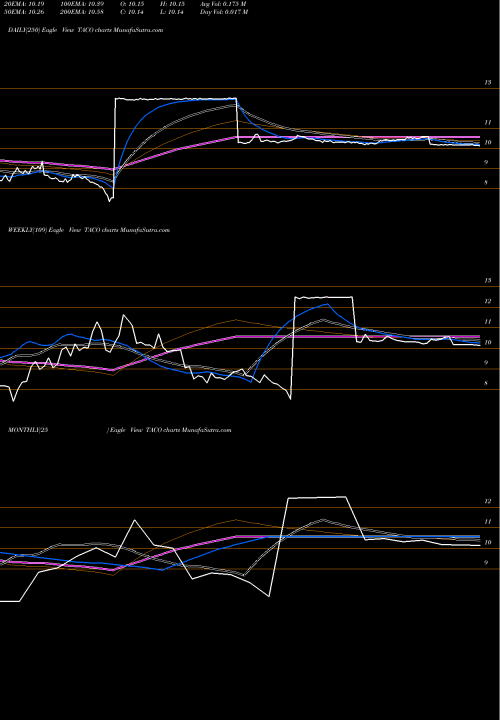Select the Day Vol: 0.017 M text
This screenshot has height=720, width=500.
click(224, 12)
